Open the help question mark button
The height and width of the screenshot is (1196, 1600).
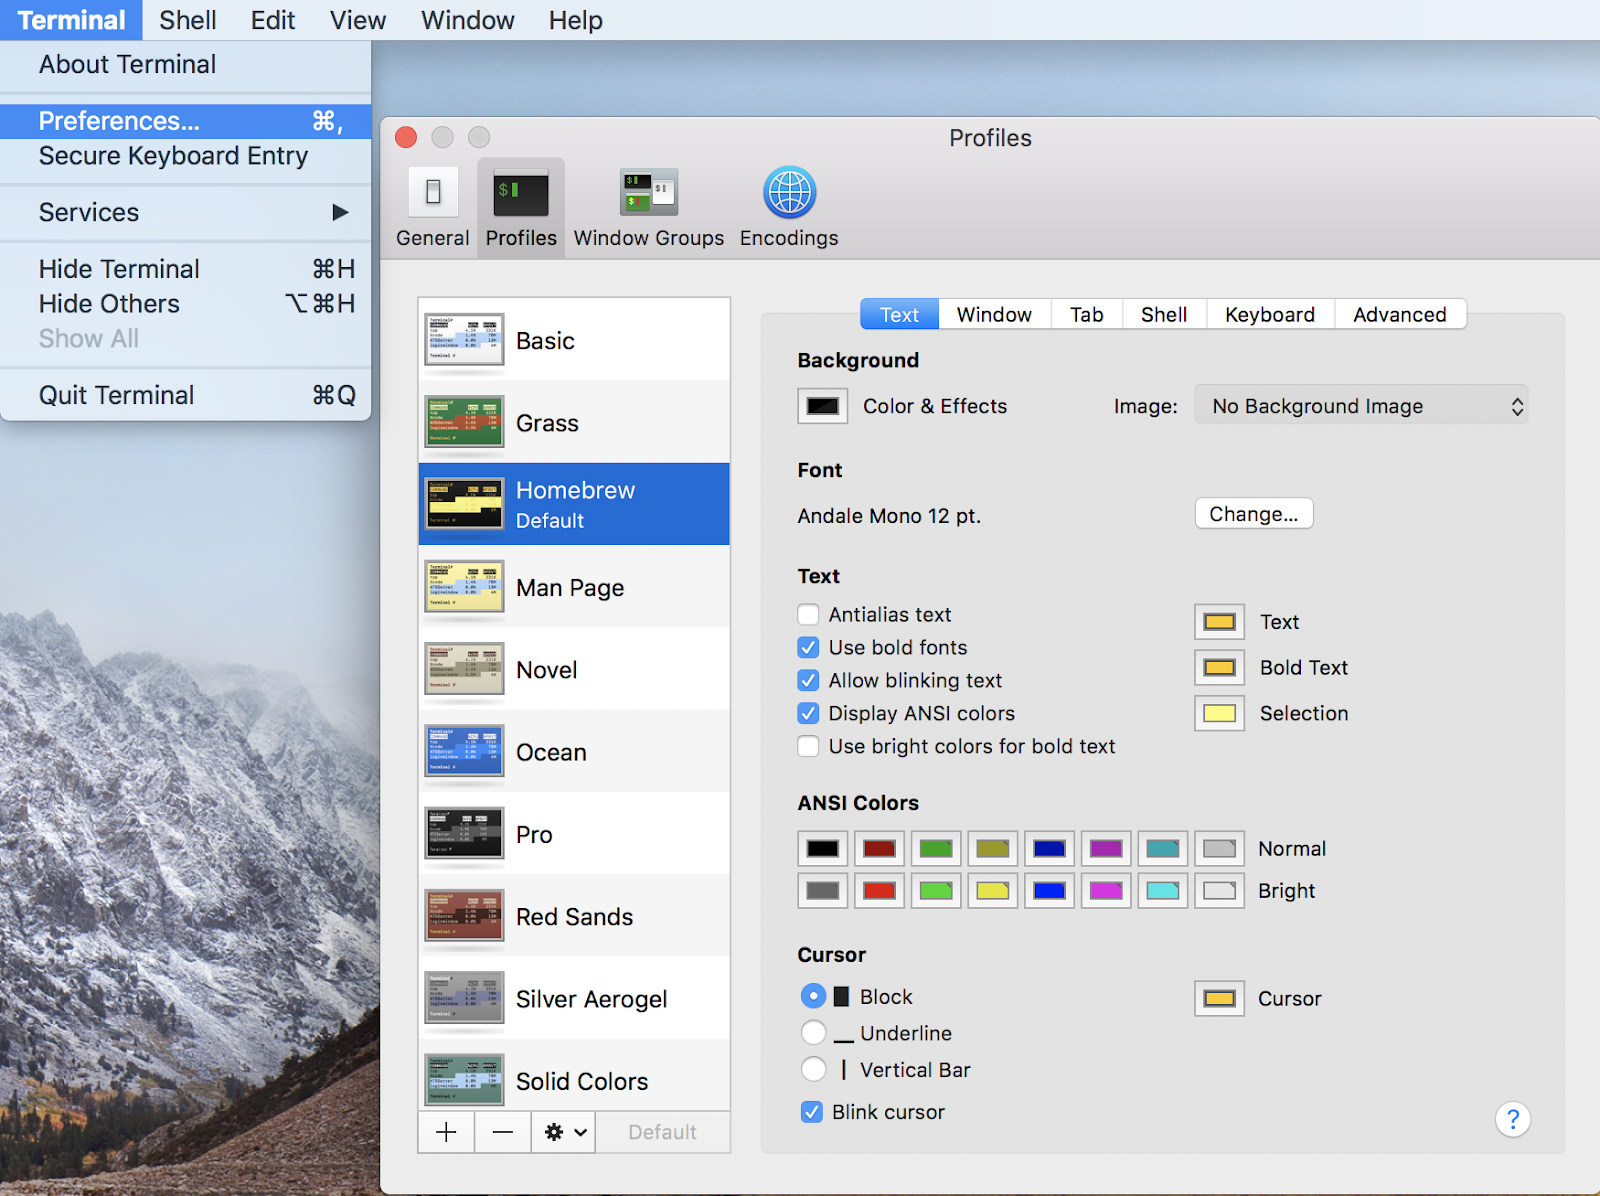[x=1513, y=1119]
